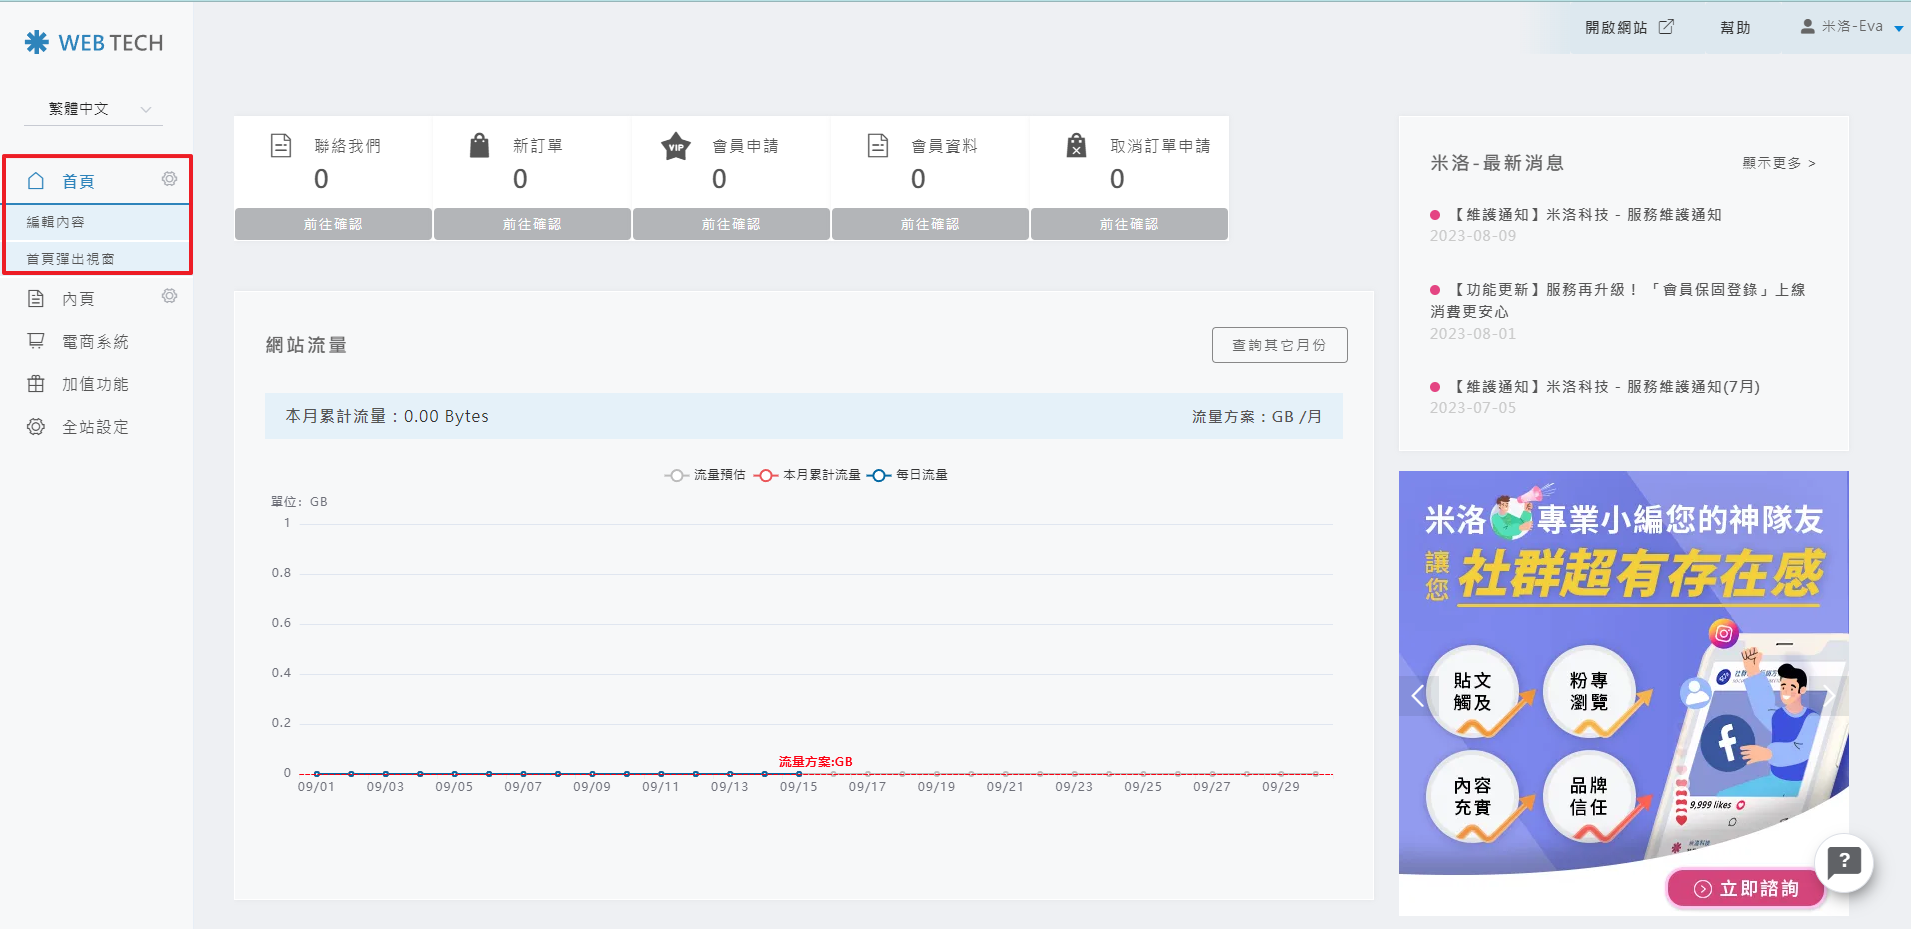This screenshot has height=929, width=1911.
Task: Click the 電商系統 shopping cart icon
Action: 36,341
